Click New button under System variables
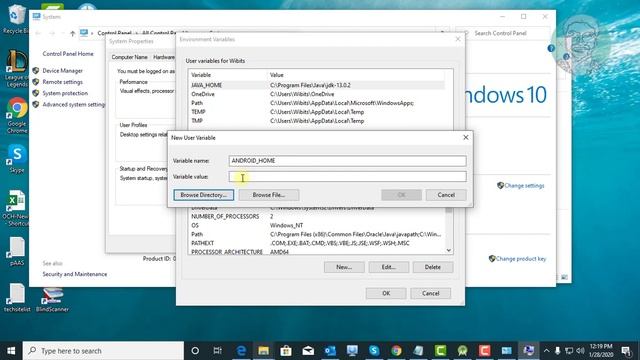Screen dimensions: 640x360 (x=344, y=267)
